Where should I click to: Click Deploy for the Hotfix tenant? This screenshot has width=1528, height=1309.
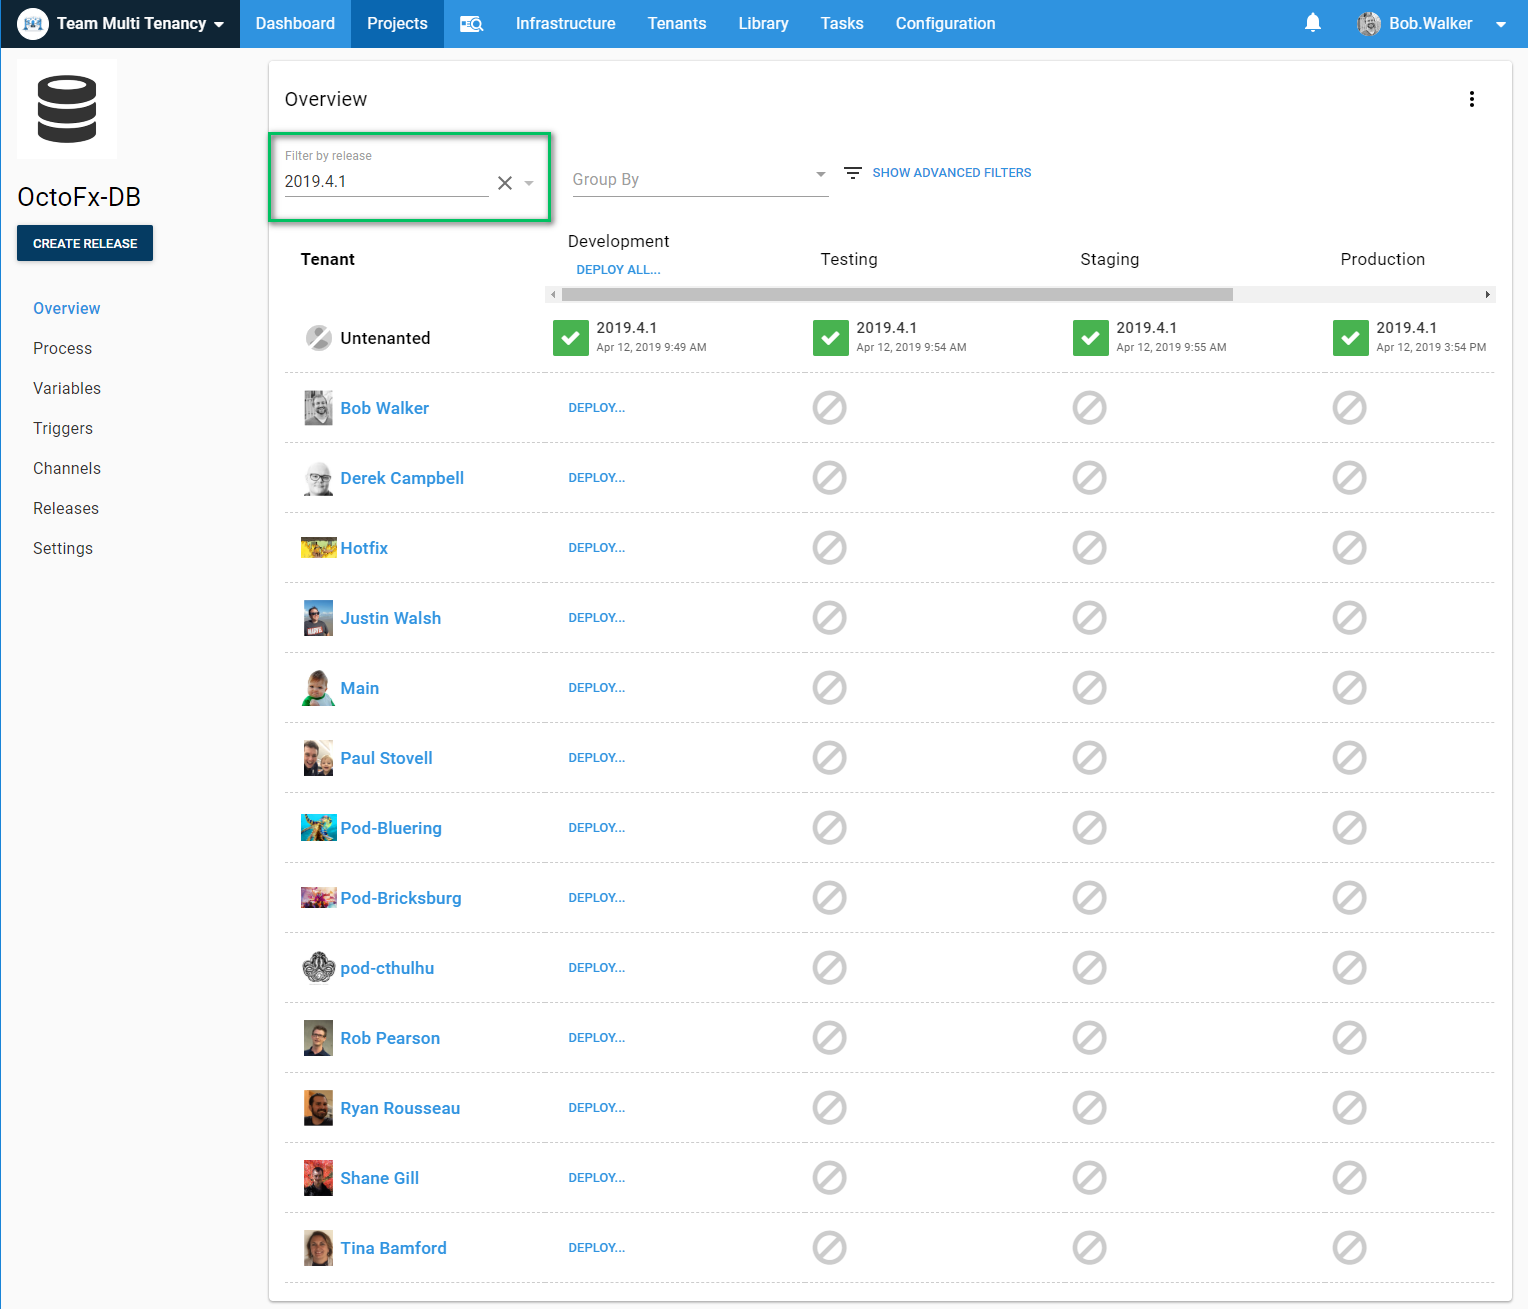(596, 548)
